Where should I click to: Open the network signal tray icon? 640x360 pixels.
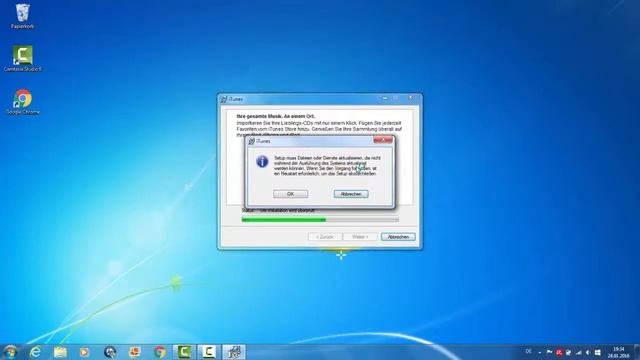(x=578, y=352)
